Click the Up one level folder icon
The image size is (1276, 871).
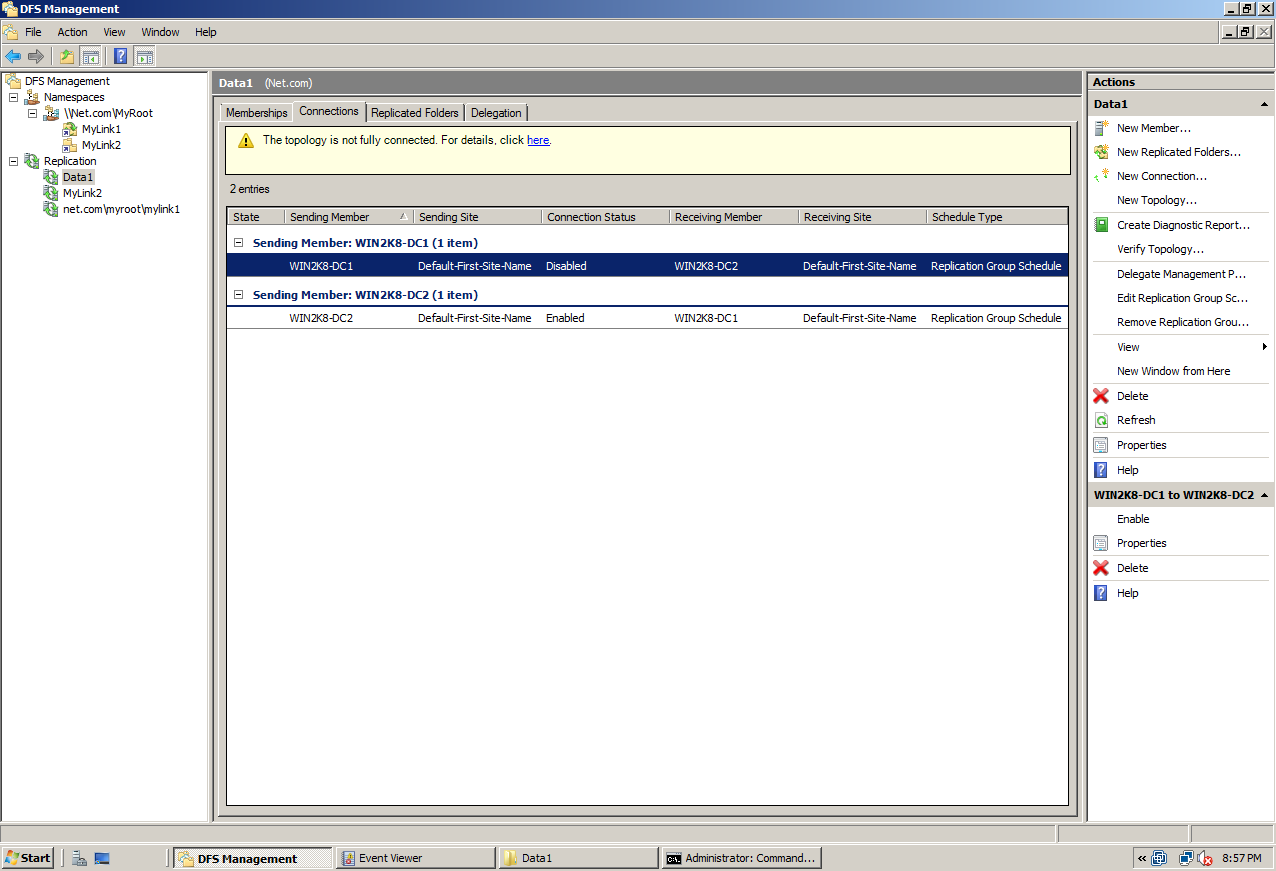pos(67,56)
